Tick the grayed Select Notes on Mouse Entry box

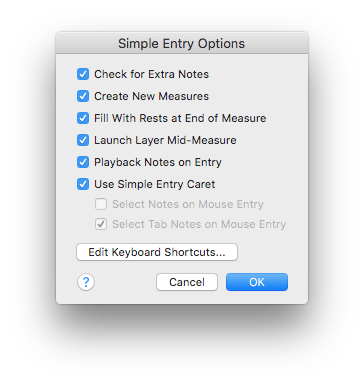tap(101, 204)
